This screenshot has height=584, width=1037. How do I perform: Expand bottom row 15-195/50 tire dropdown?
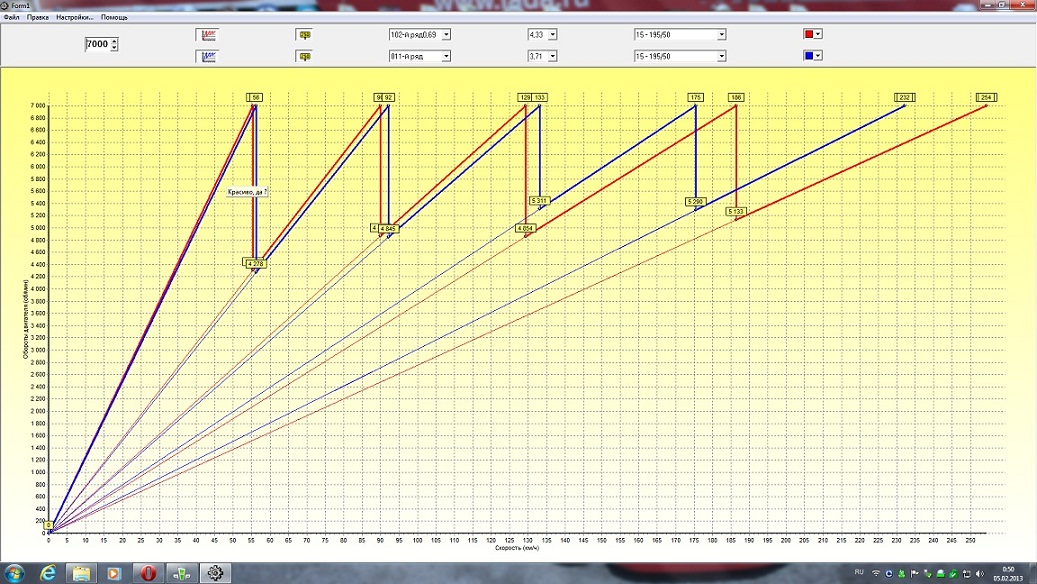click(x=722, y=56)
